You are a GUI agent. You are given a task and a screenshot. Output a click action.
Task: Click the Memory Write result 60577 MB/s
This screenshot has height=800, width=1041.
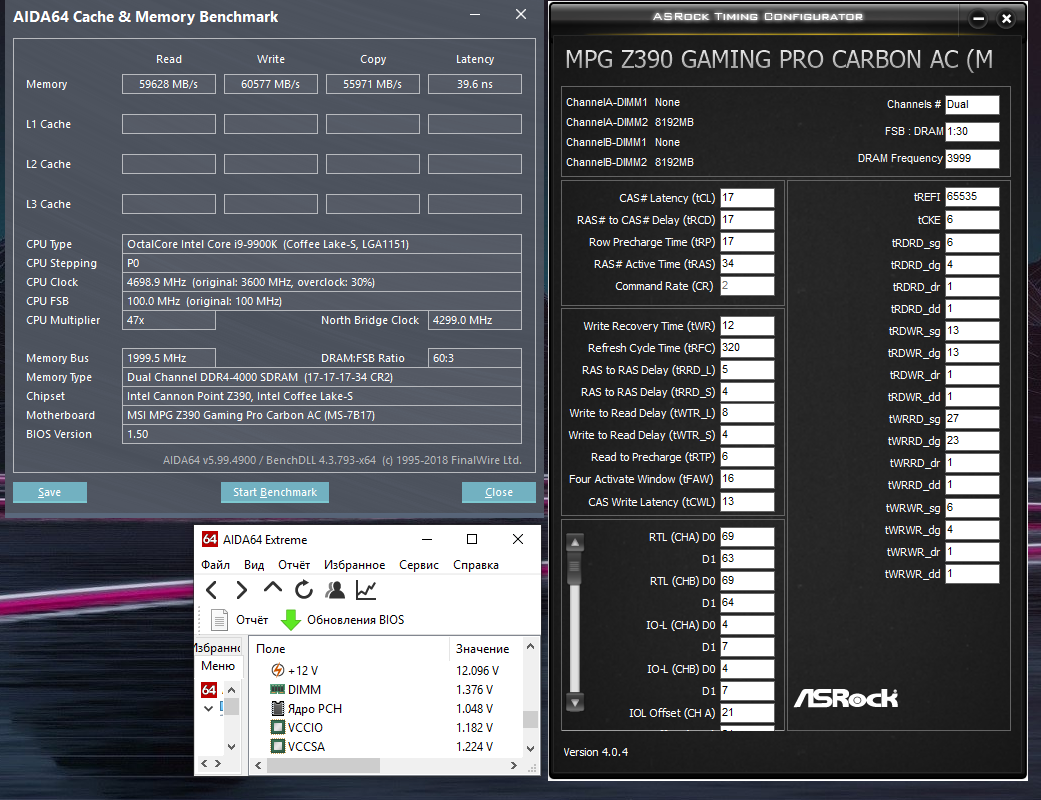(271, 84)
